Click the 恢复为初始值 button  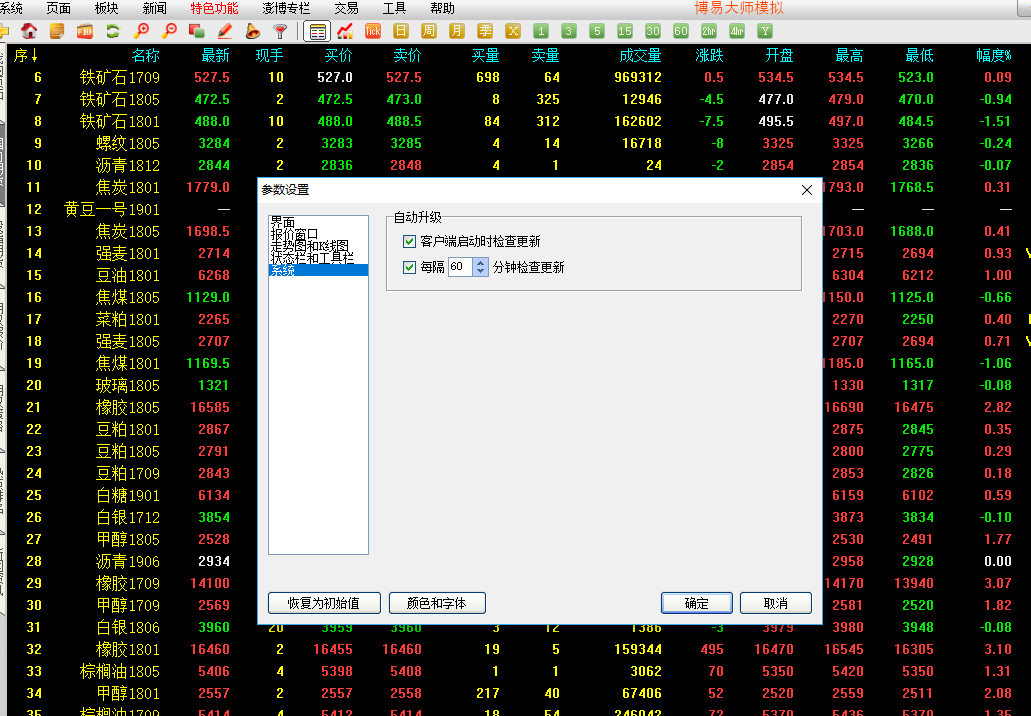(323, 603)
